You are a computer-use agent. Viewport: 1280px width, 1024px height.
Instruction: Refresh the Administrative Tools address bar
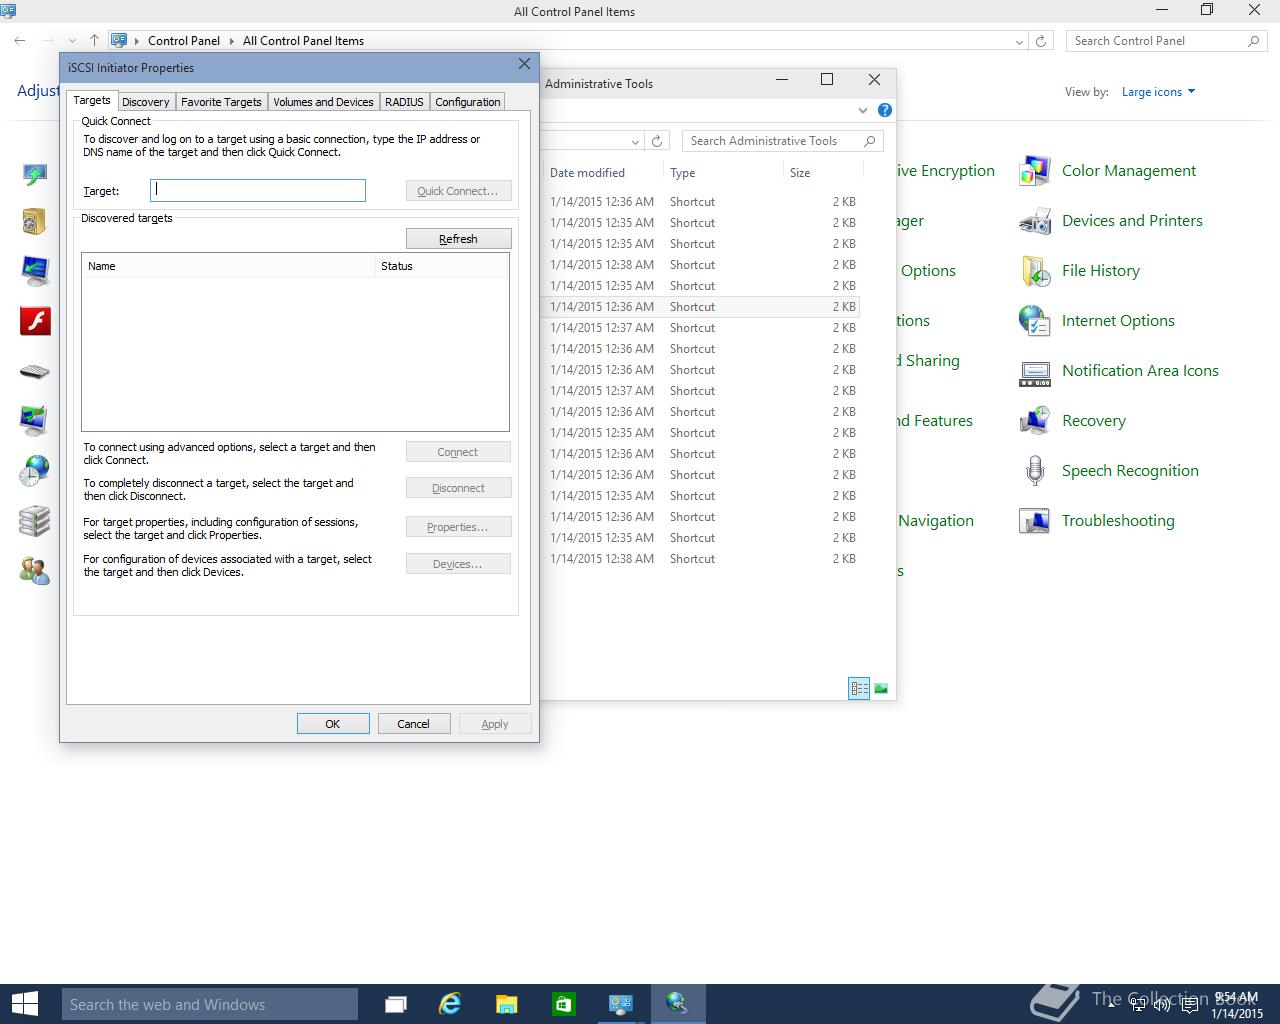pyautogui.click(x=656, y=141)
